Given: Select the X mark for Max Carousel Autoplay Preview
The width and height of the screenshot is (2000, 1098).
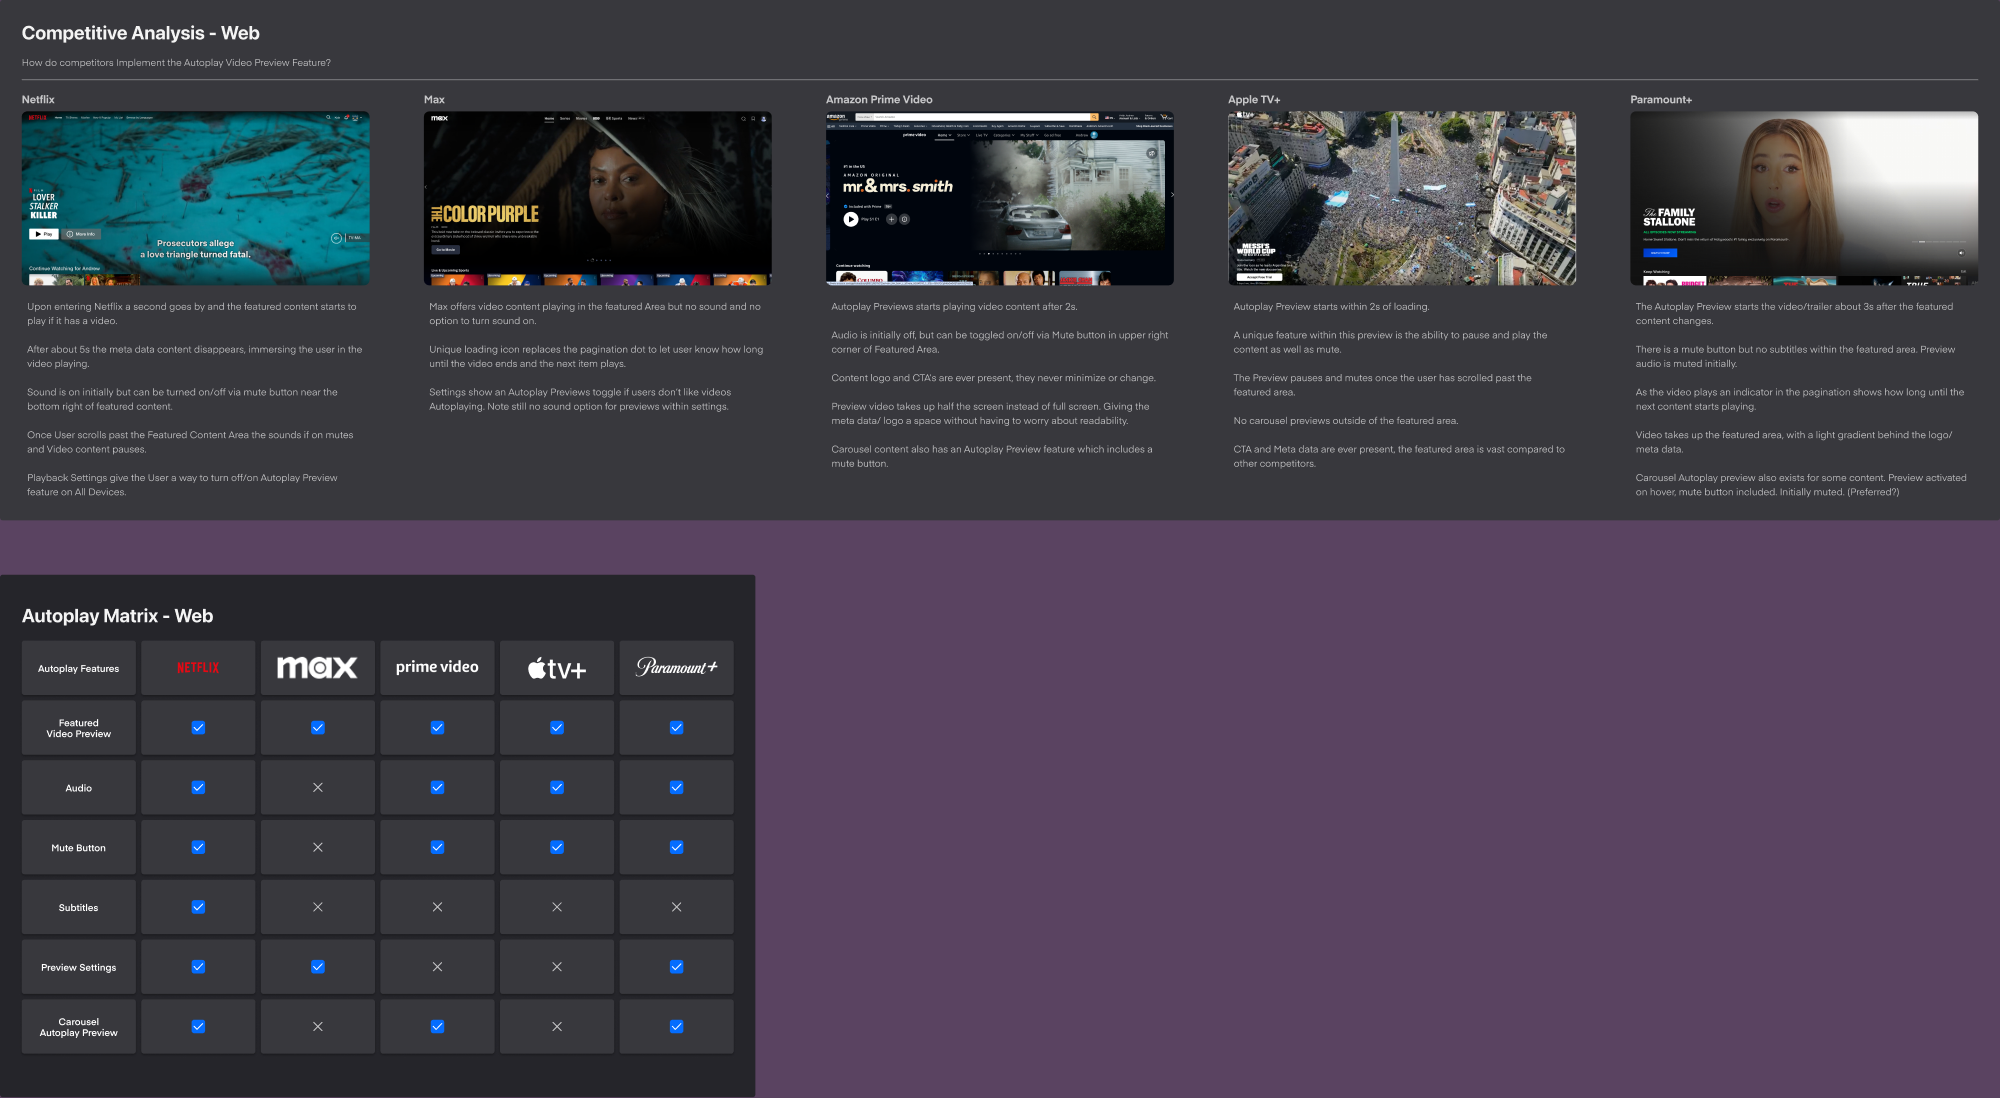Looking at the screenshot, I should [x=318, y=1027].
